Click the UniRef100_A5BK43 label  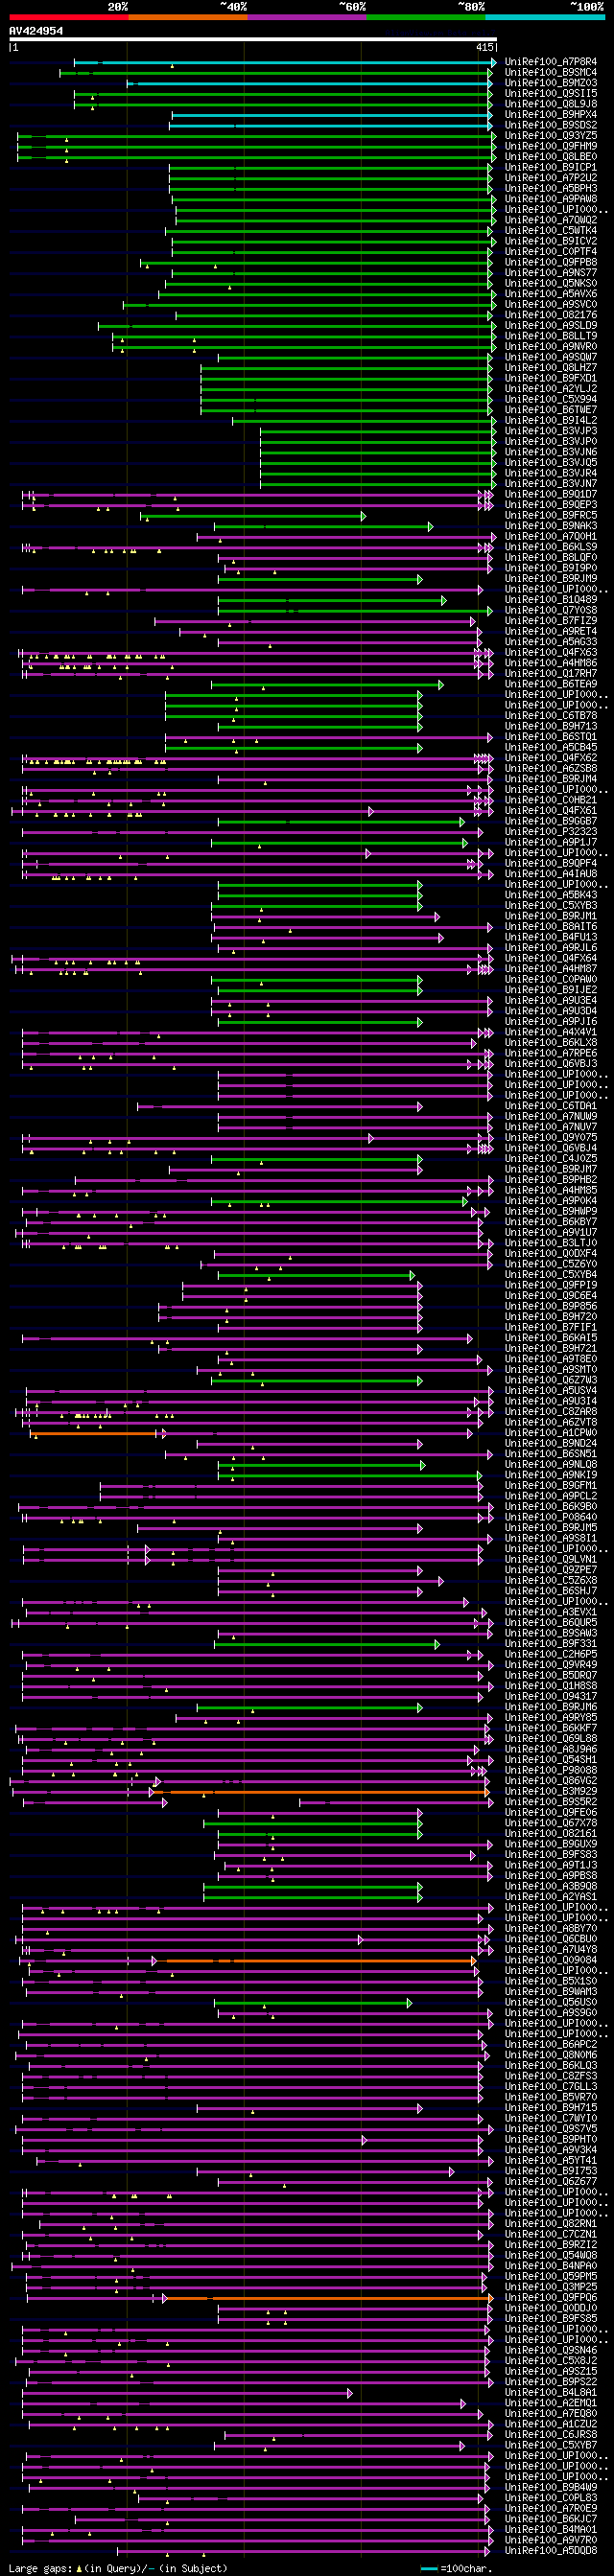(x=551, y=895)
